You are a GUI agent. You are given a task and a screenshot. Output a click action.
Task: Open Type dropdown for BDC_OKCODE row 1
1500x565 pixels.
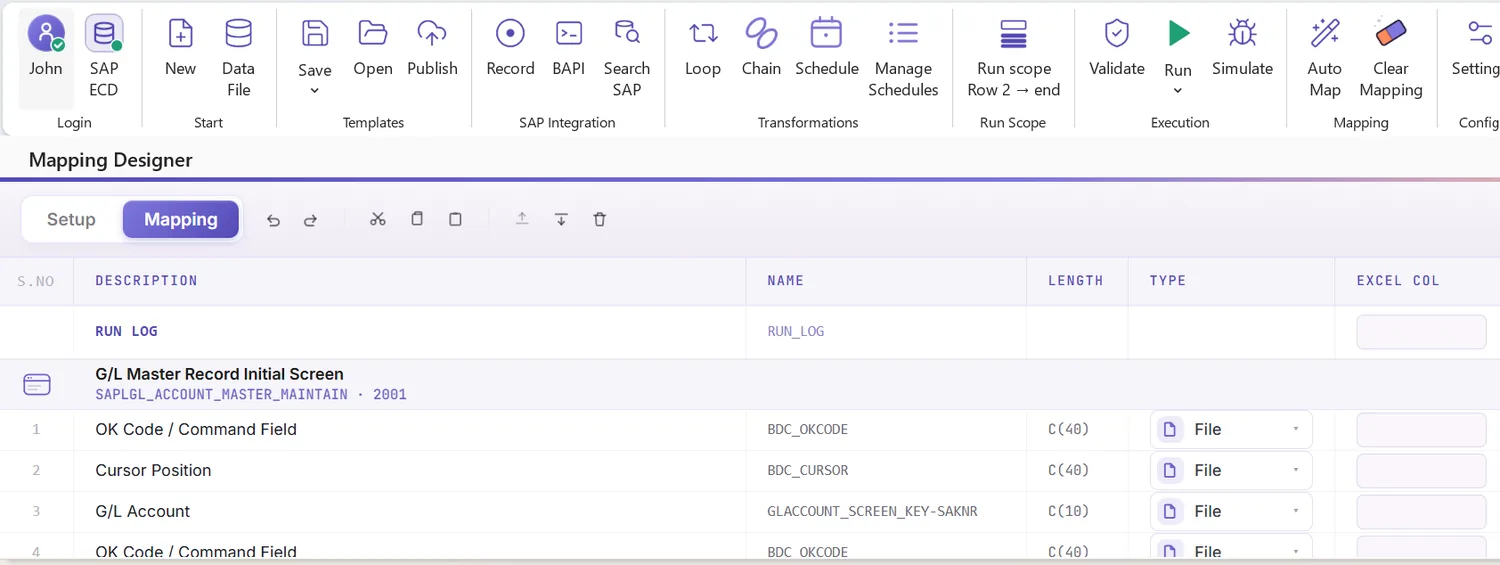pos(1231,429)
